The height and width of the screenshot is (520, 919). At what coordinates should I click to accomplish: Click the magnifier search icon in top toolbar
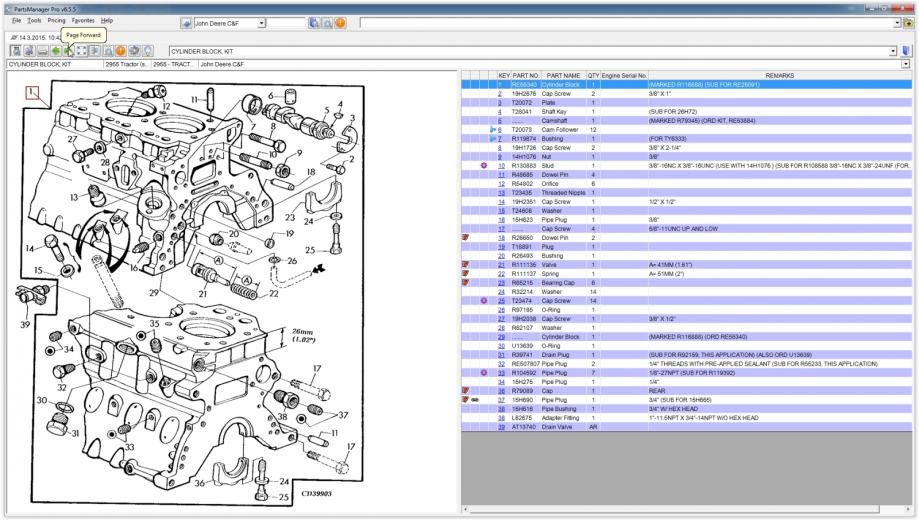click(x=327, y=23)
